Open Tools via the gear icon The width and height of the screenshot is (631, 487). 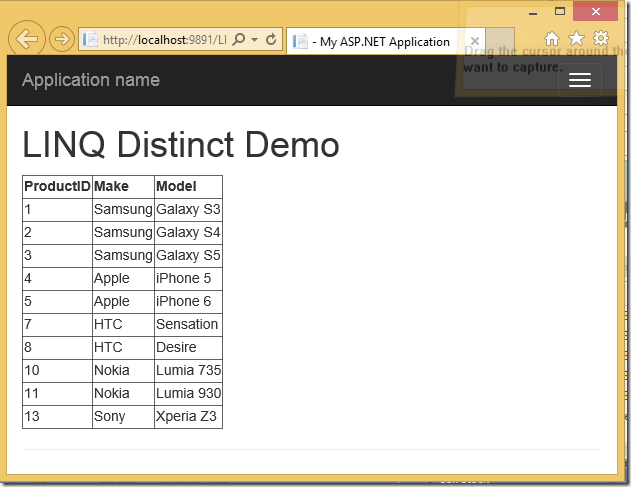click(x=601, y=38)
